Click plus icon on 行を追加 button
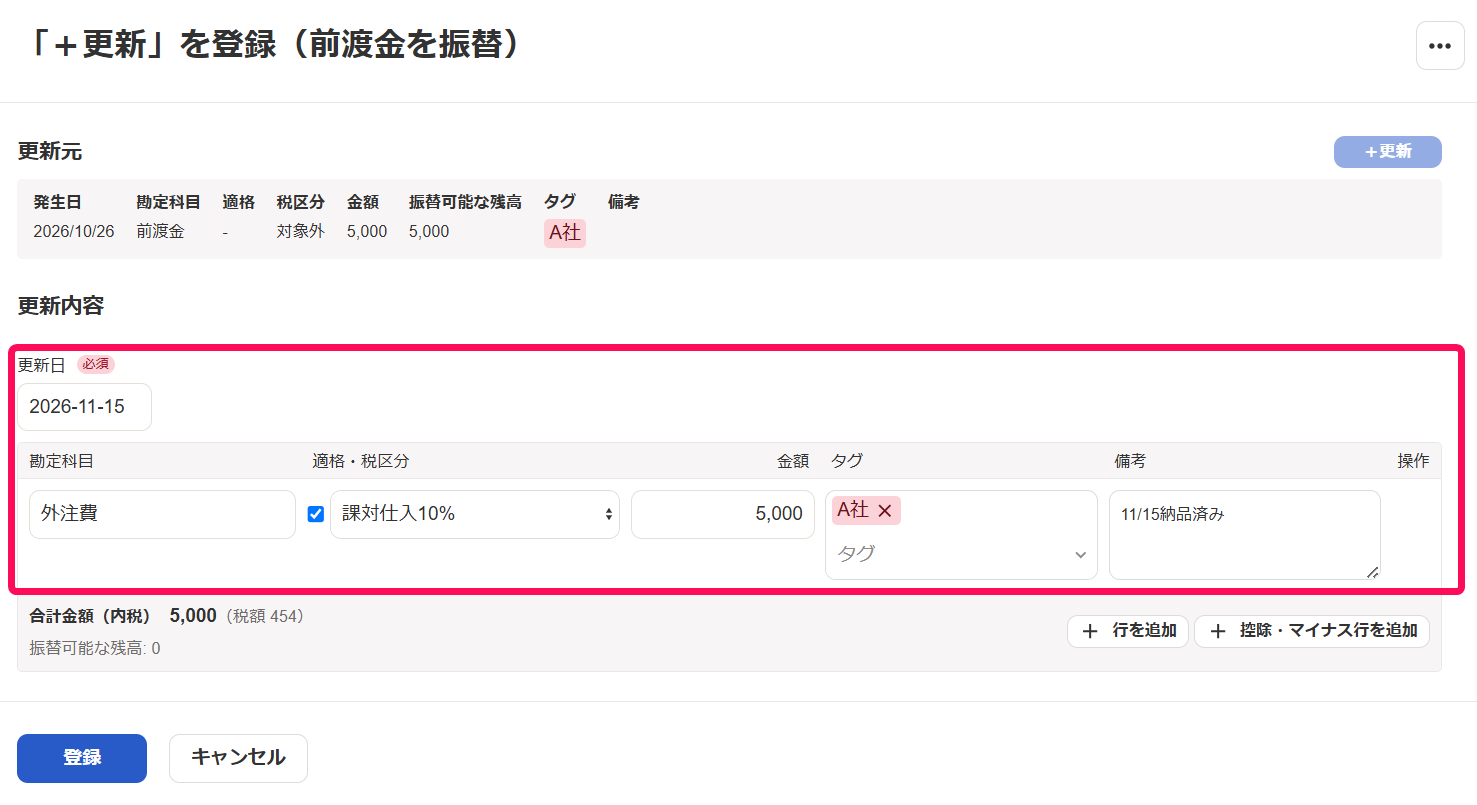The image size is (1477, 805). (x=1090, y=632)
